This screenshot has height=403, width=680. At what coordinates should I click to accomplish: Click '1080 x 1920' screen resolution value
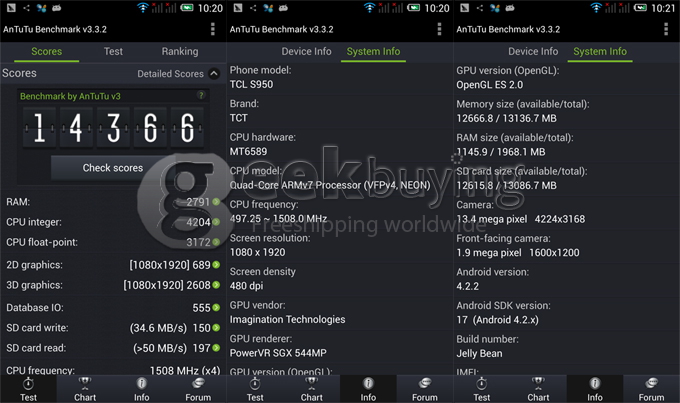(258, 252)
